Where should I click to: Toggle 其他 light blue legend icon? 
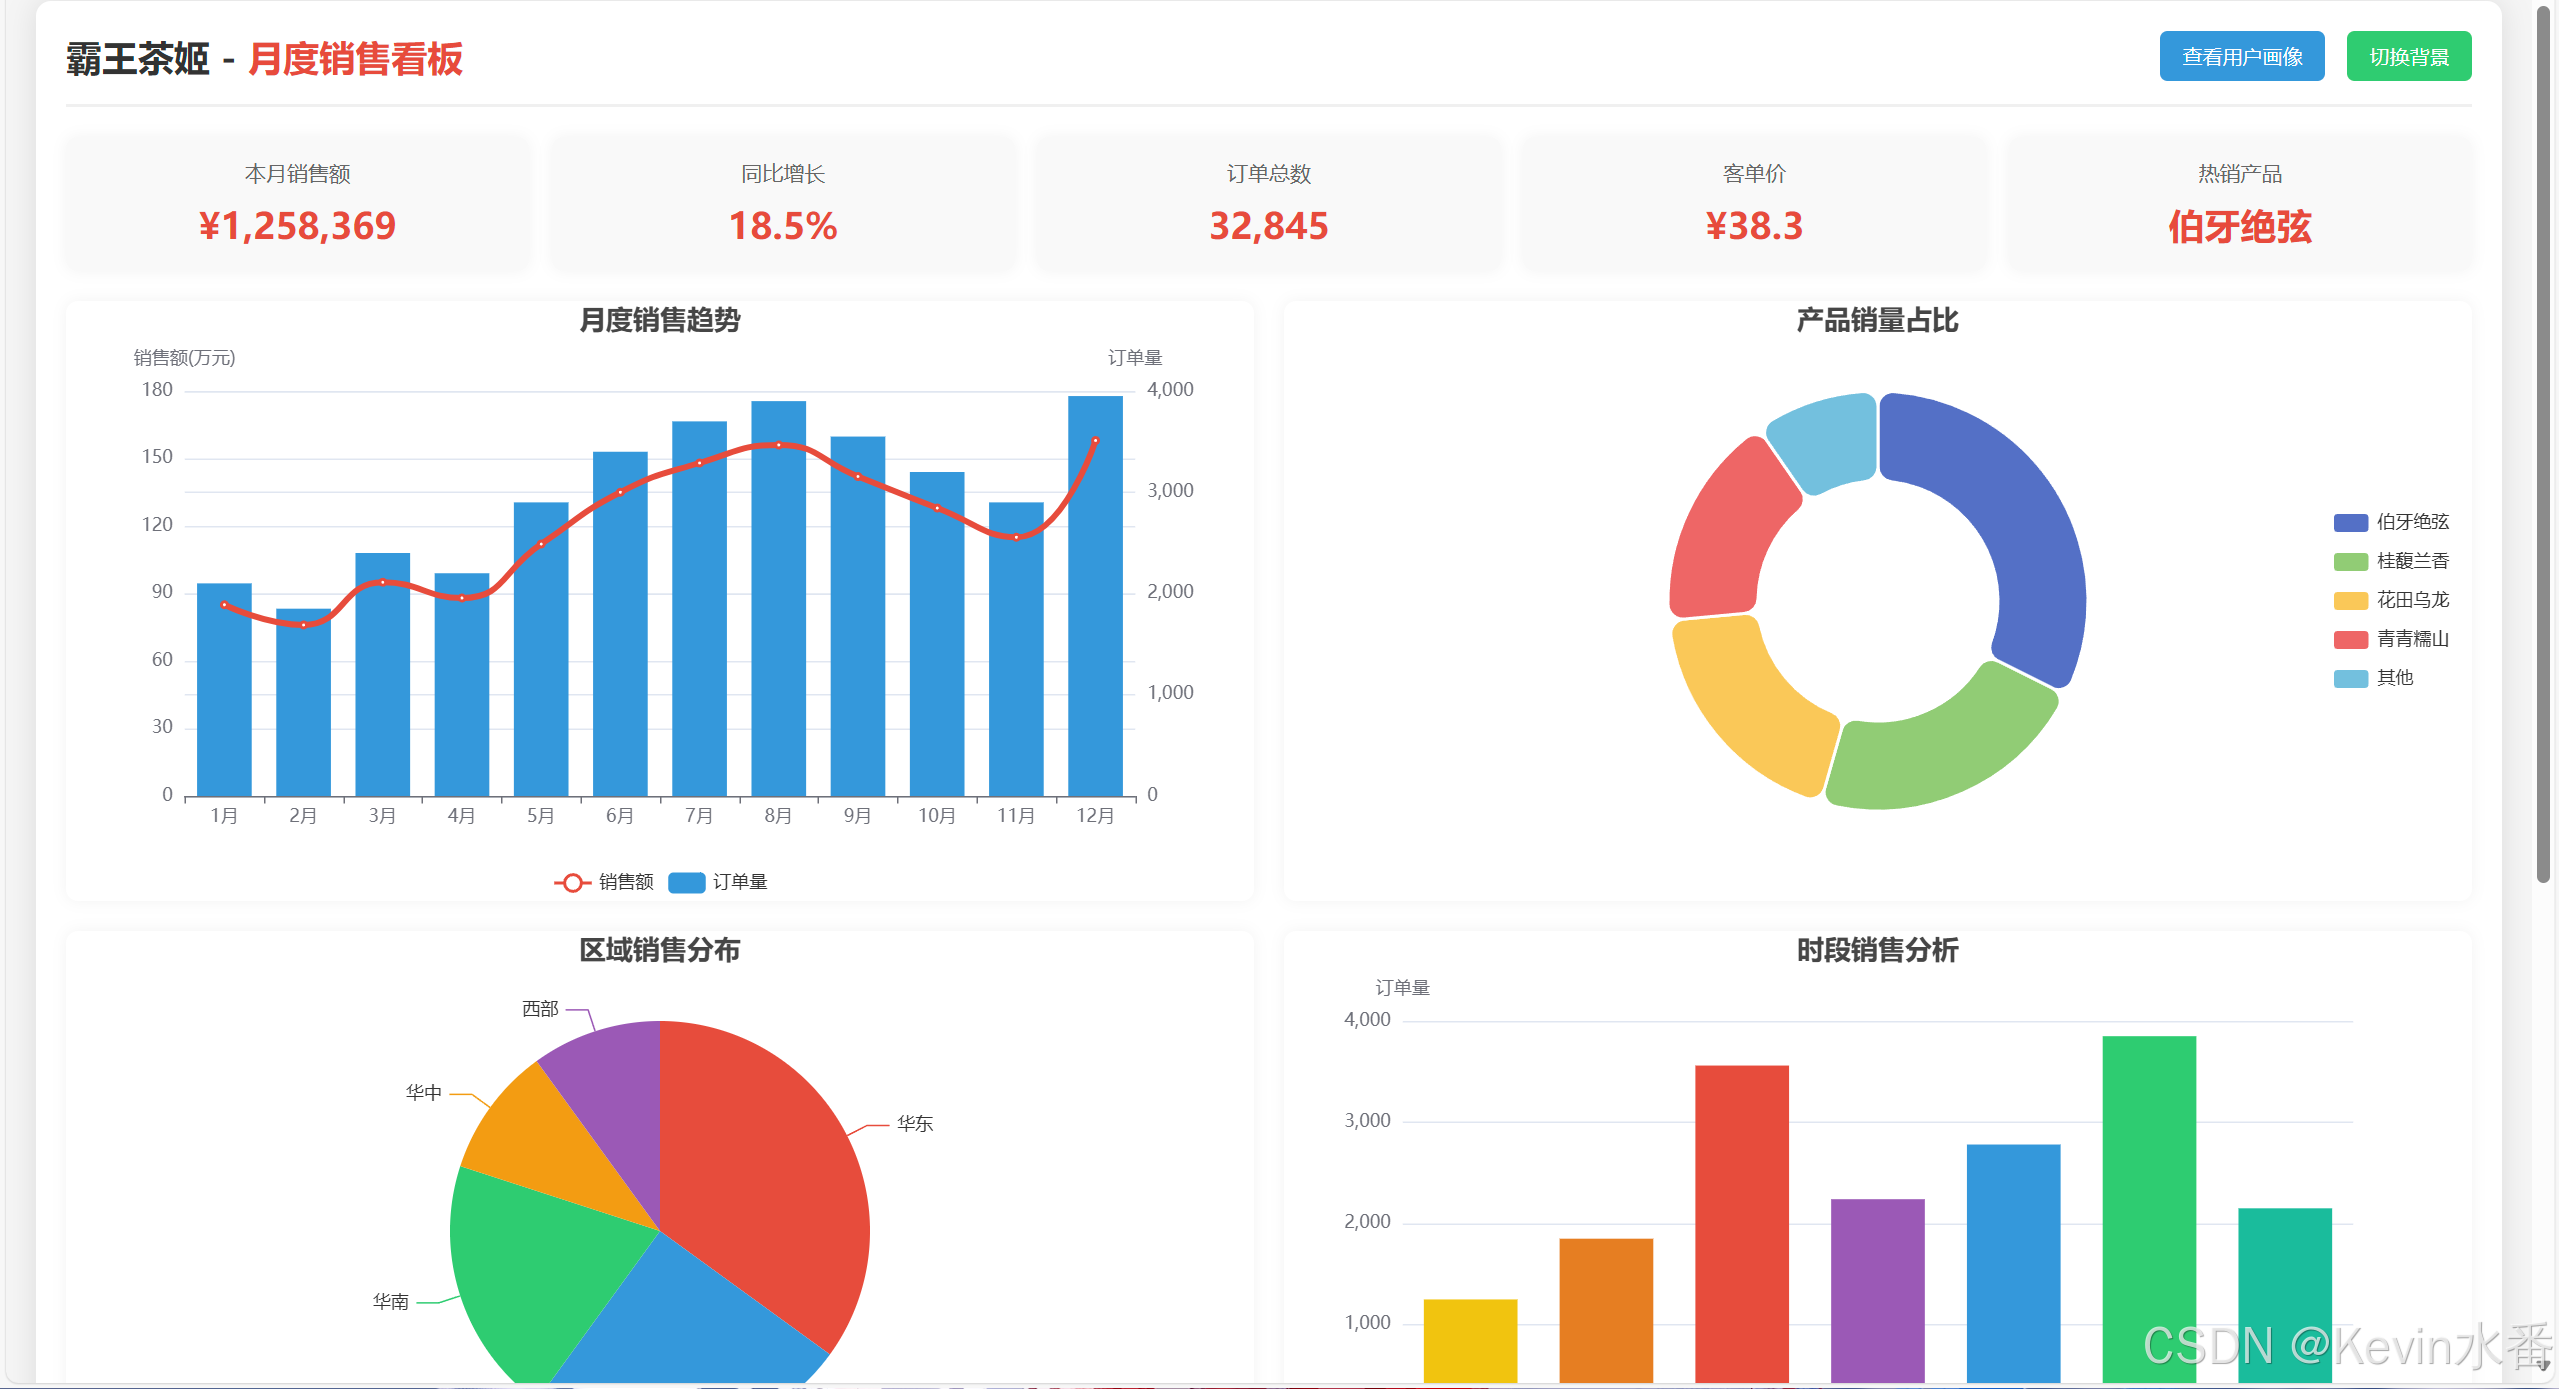[x=2350, y=678]
